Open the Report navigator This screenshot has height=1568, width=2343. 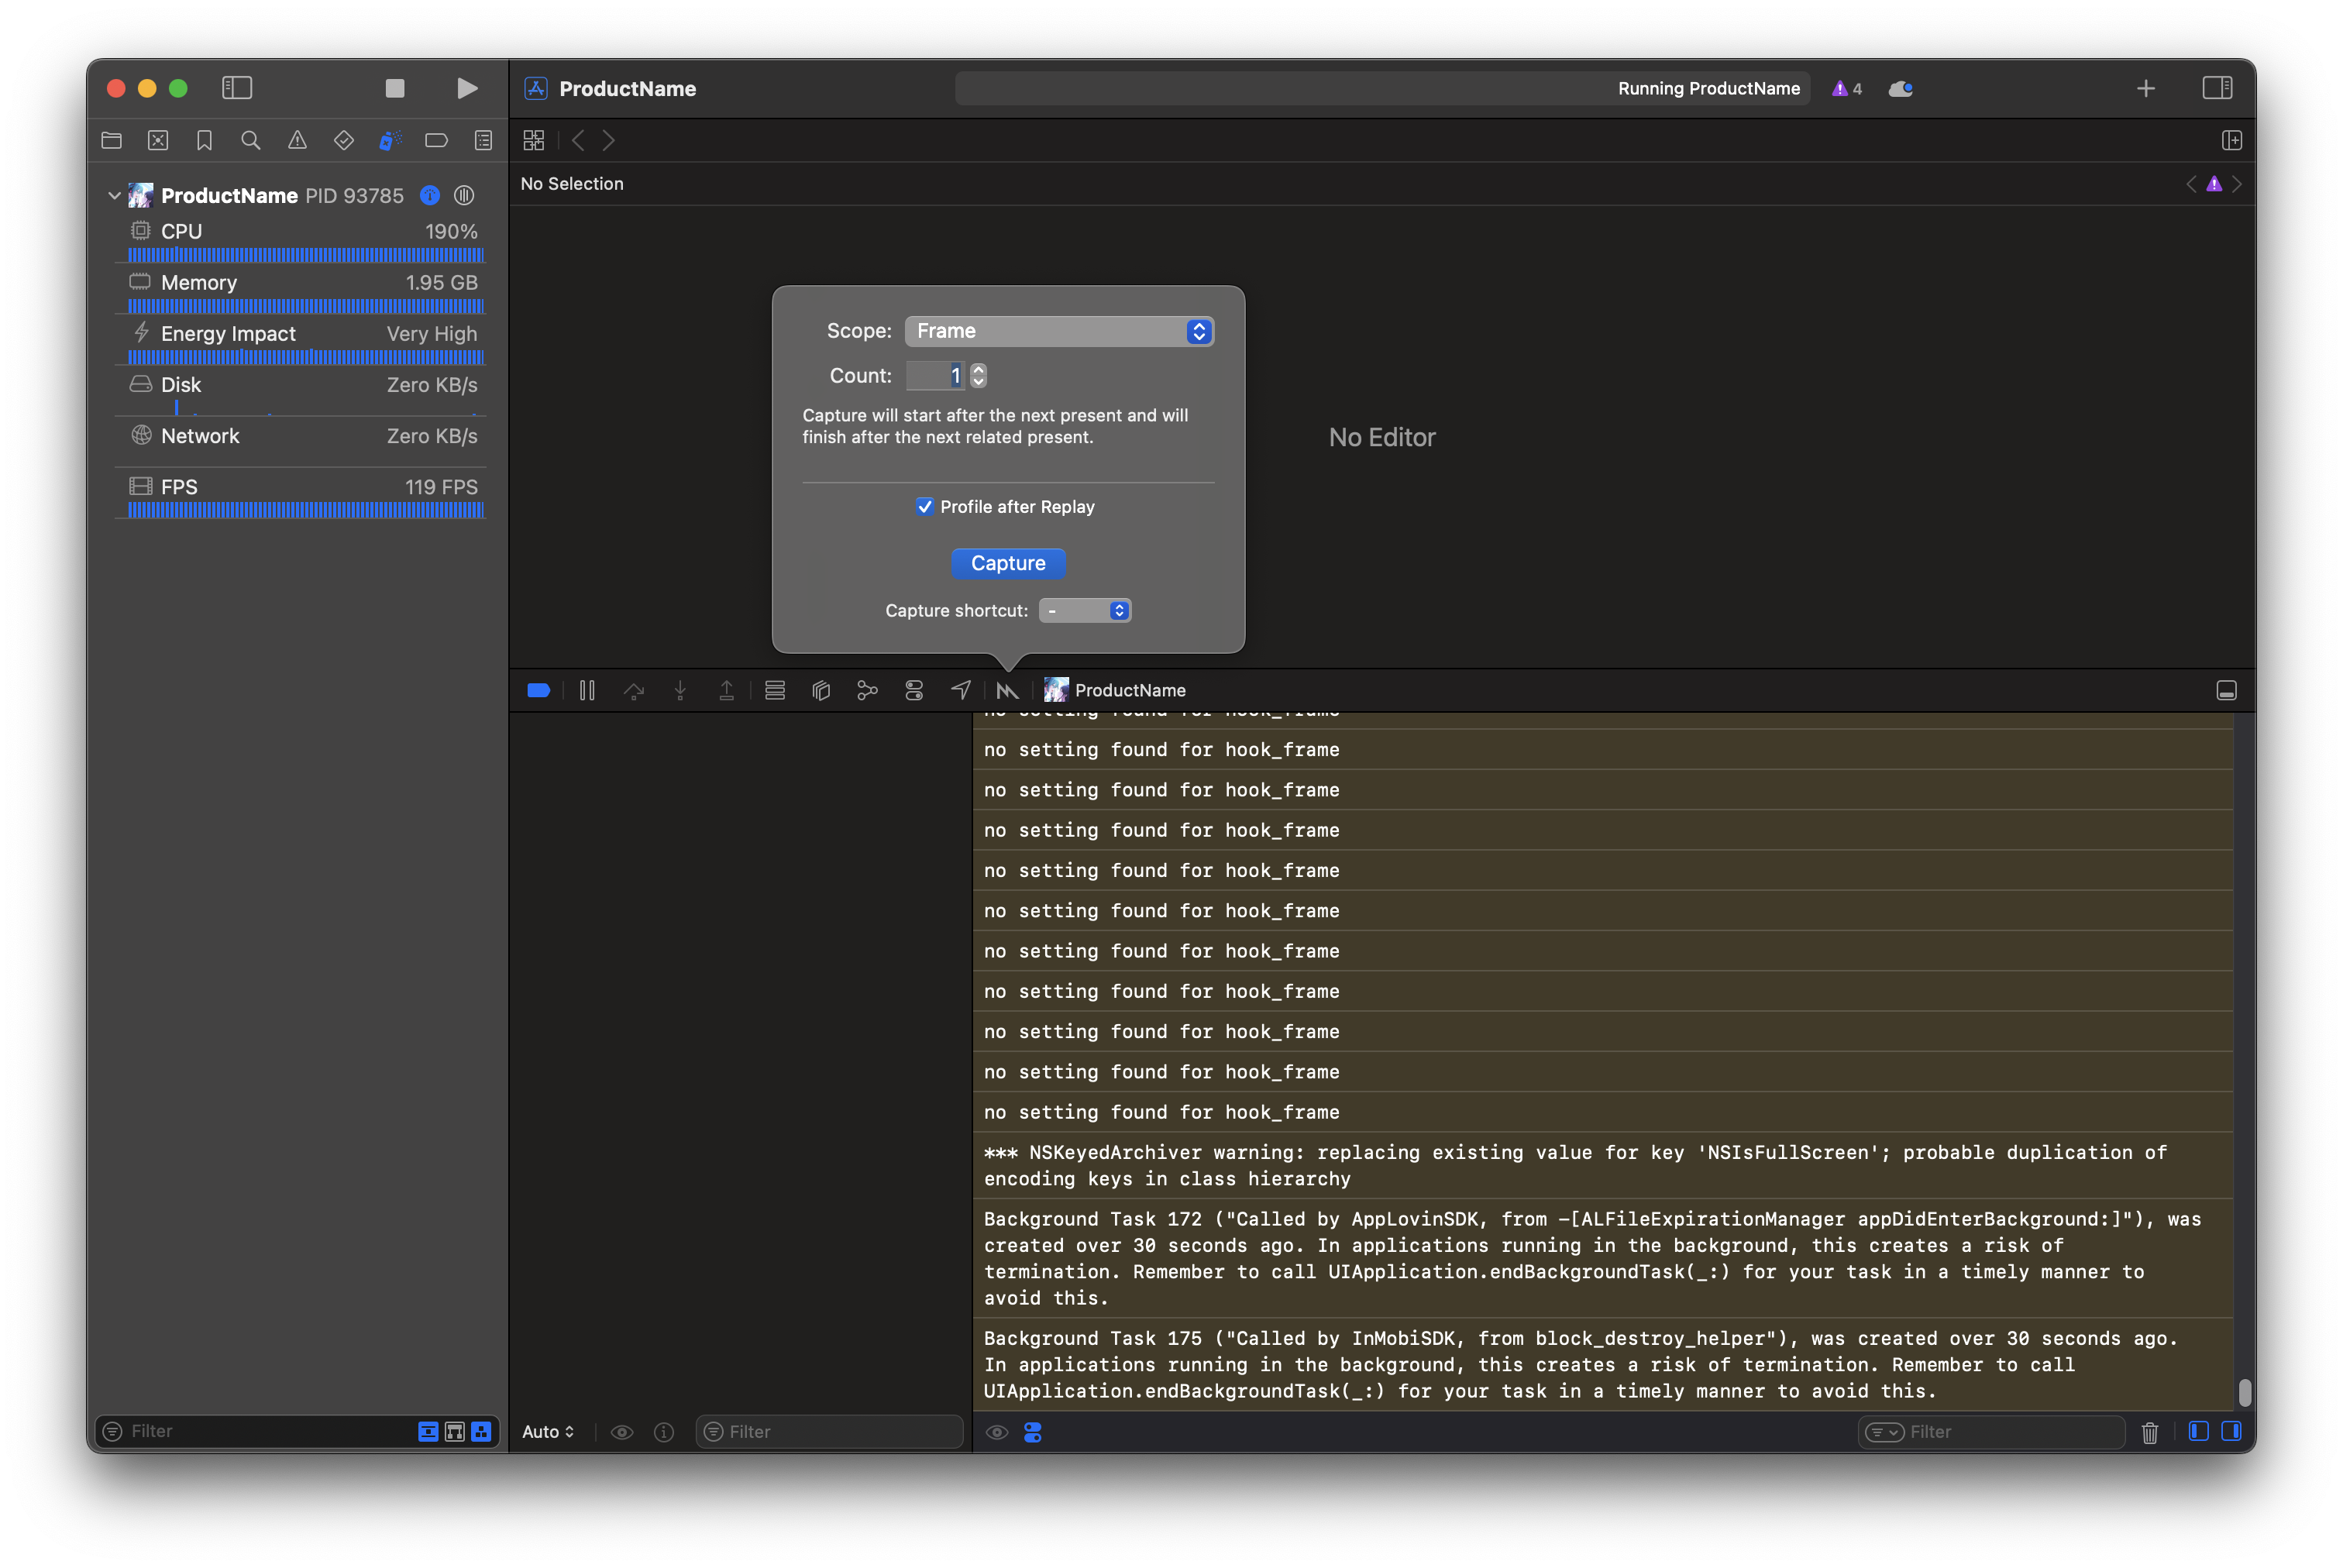[x=483, y=140]
